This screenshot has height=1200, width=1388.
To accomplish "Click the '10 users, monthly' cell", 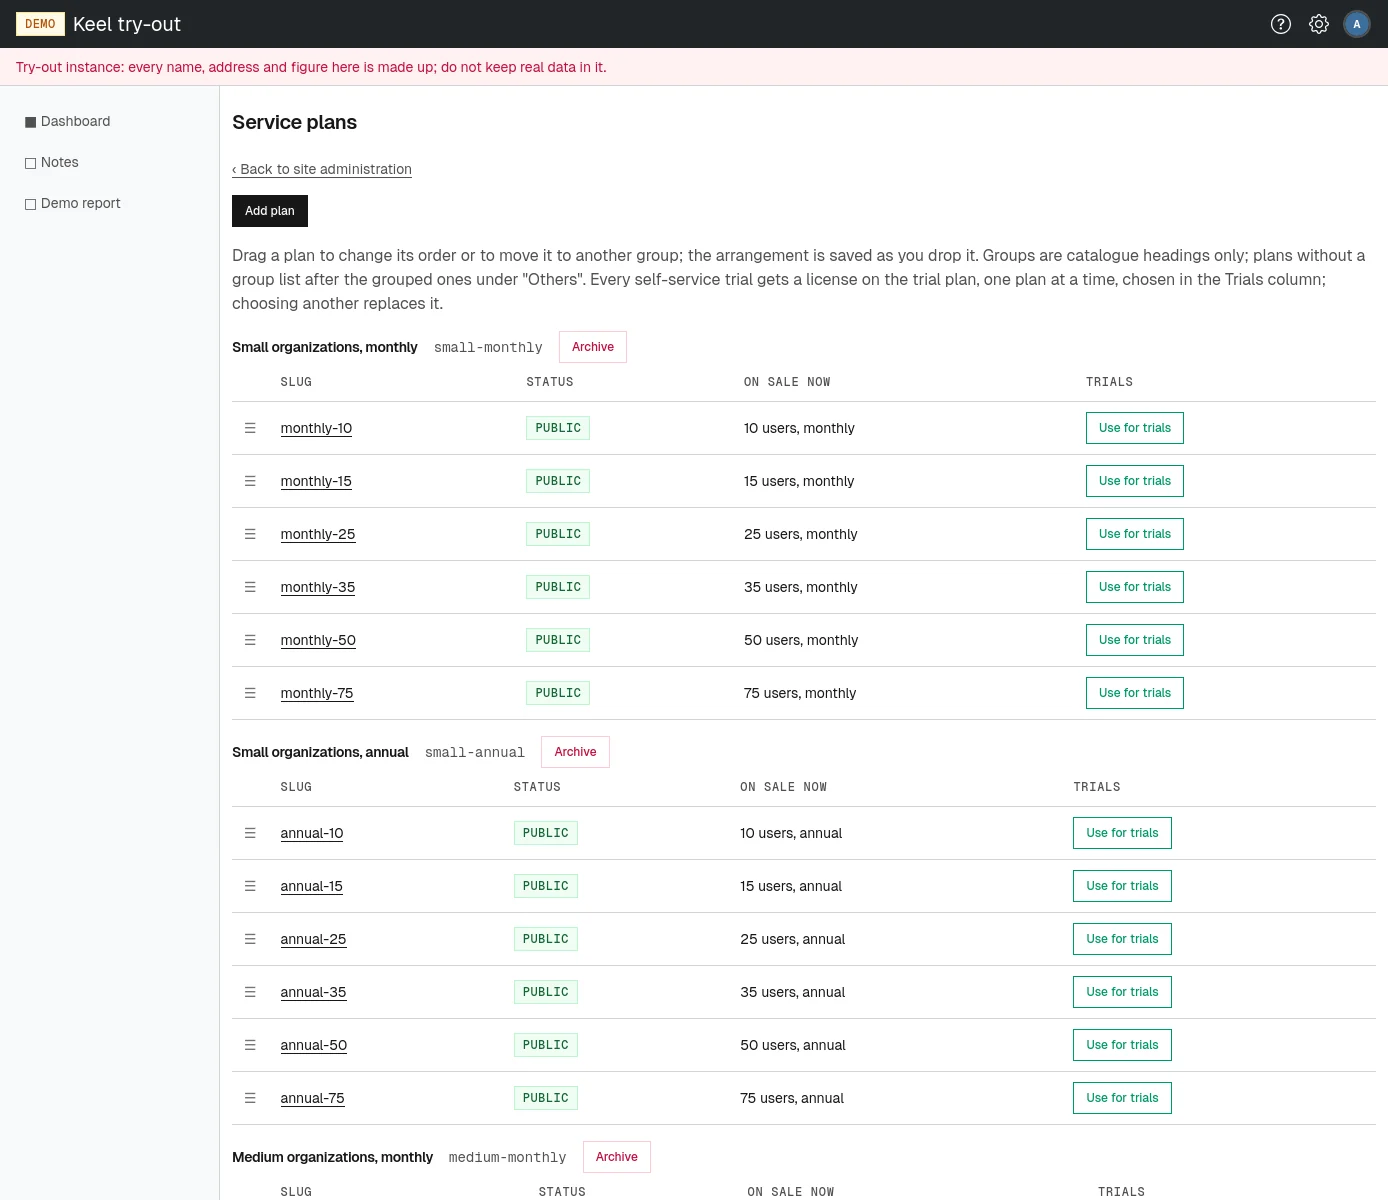I will [x=799, y=428].
